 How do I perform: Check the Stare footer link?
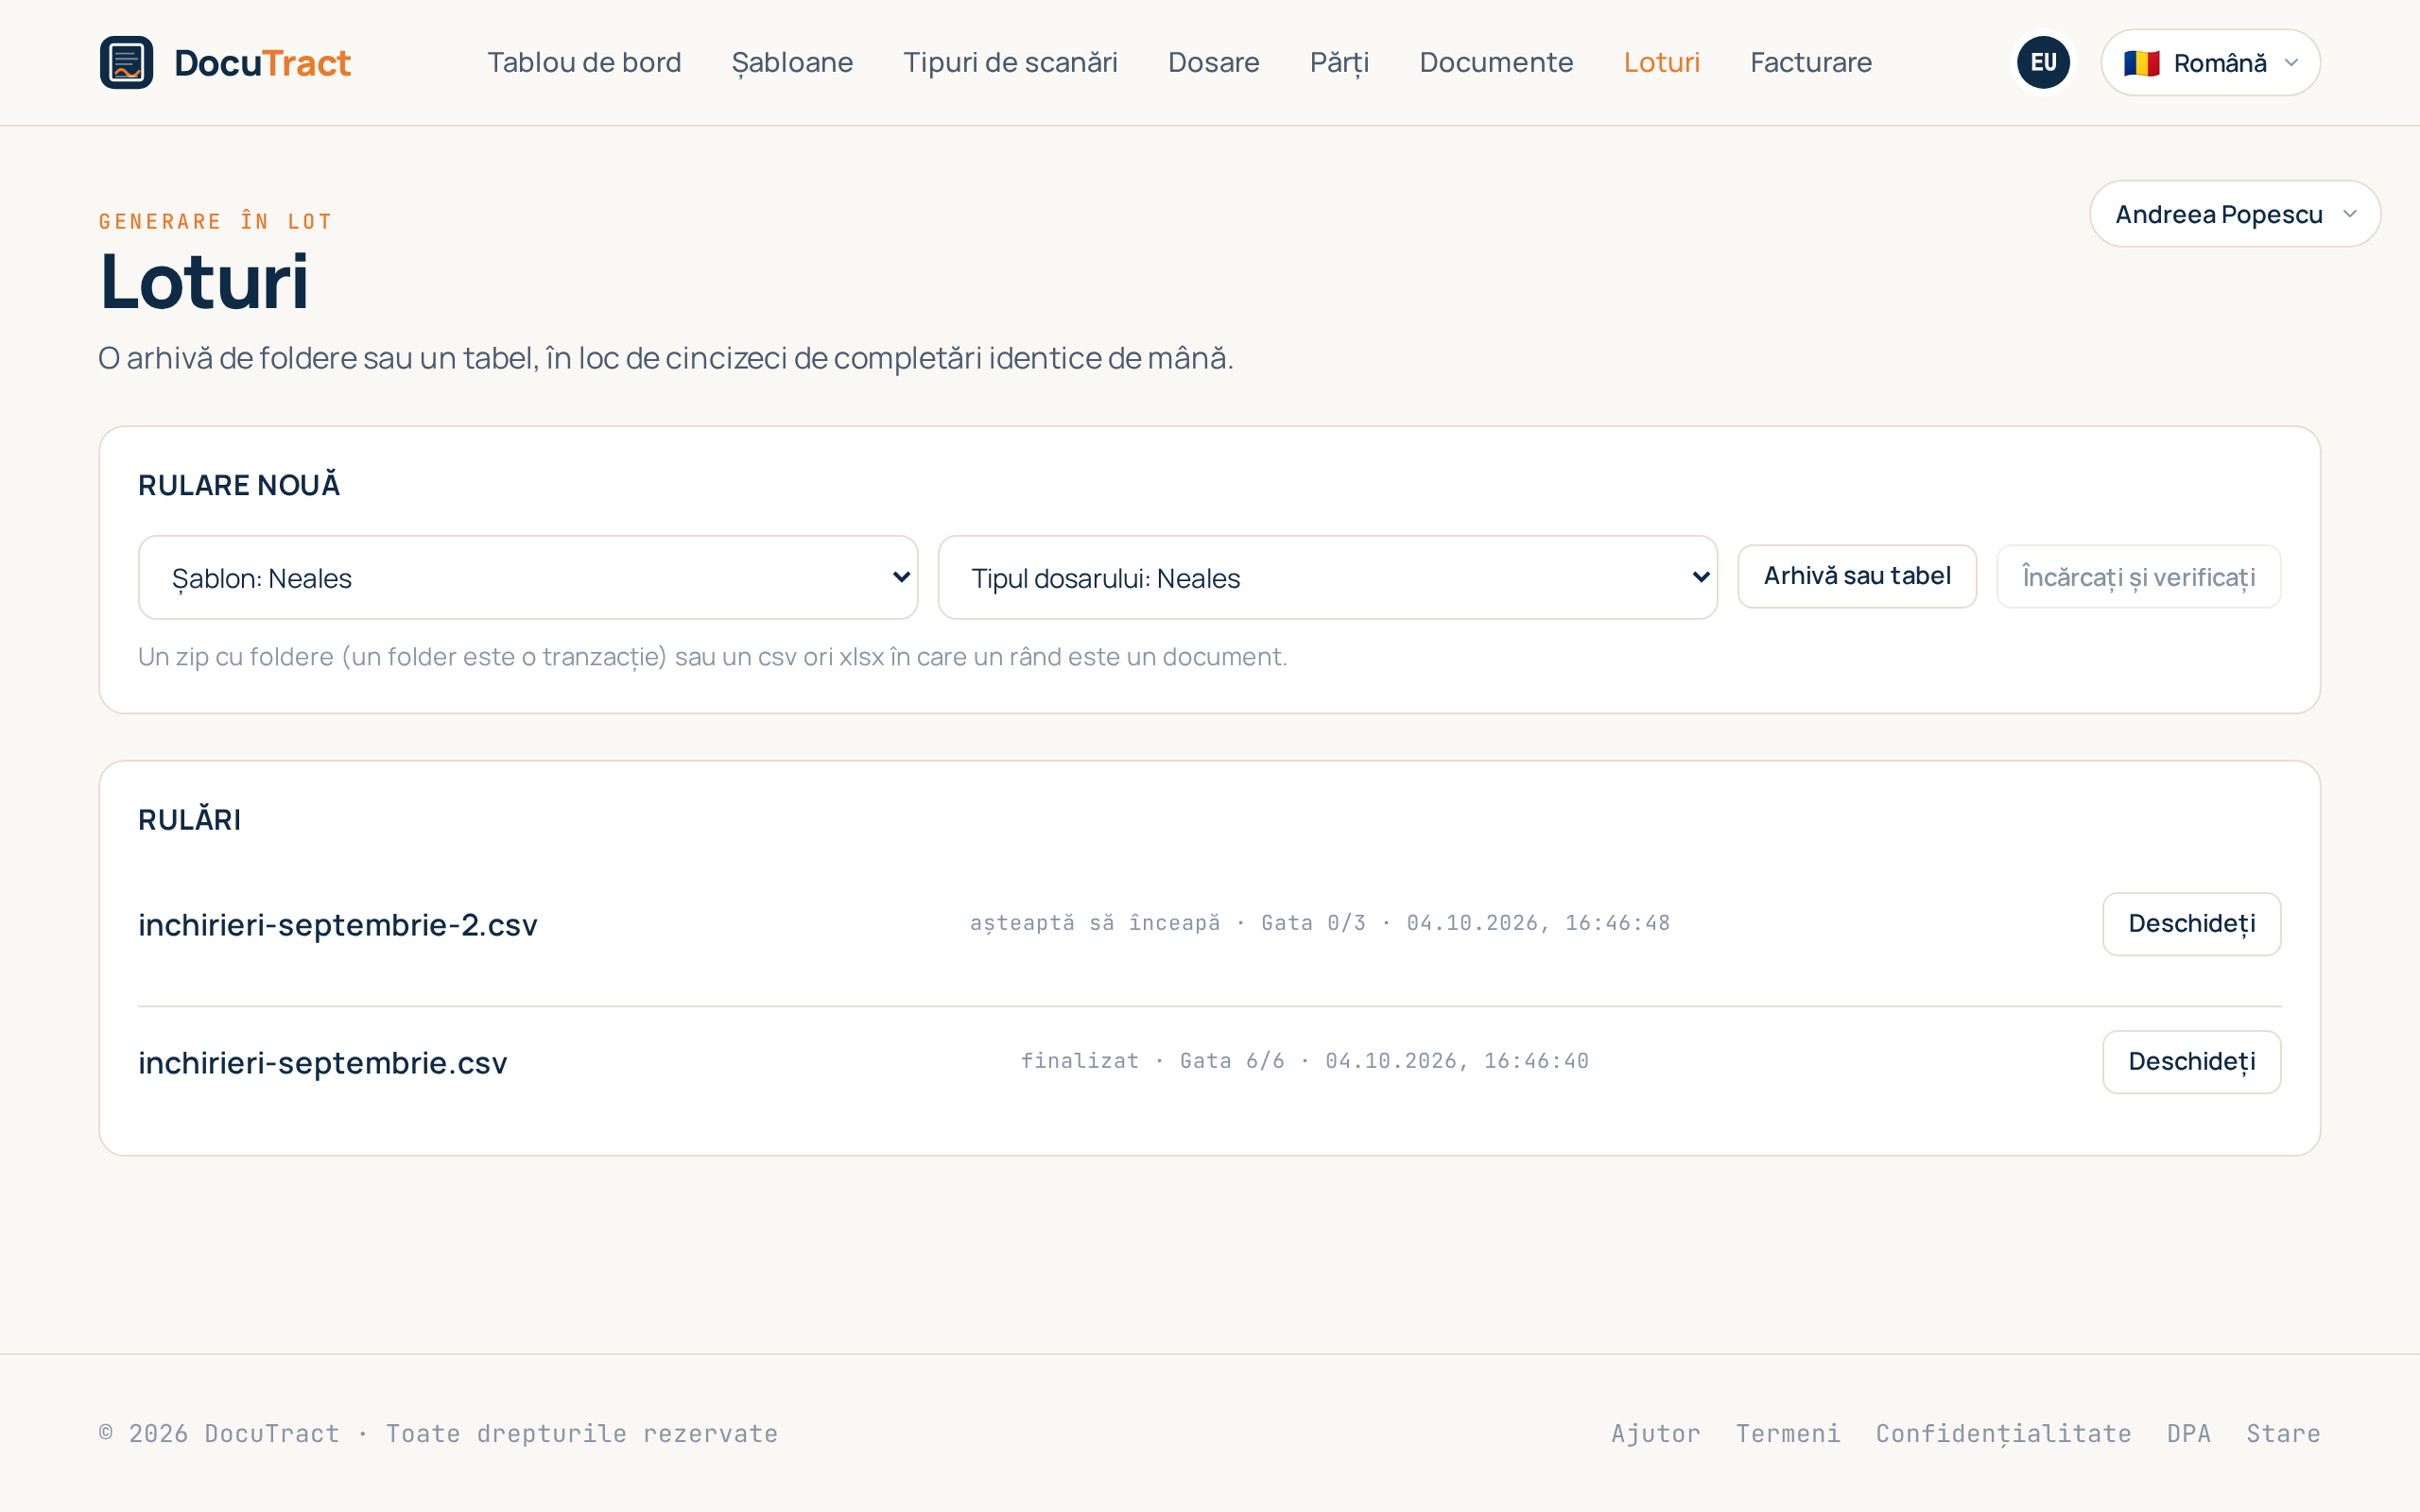pyautogui.click(x=2282, y=1433)
